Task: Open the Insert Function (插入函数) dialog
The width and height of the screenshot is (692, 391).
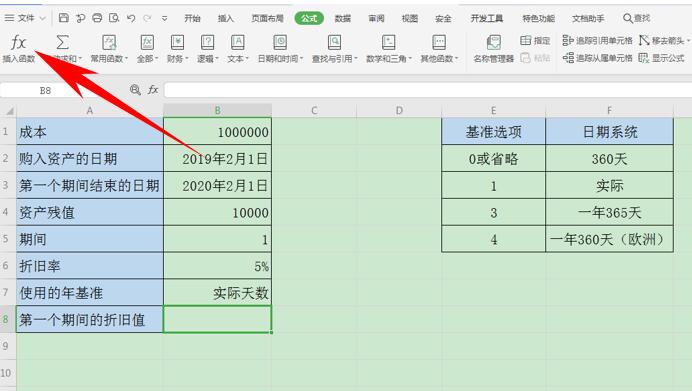Action: 18,48
